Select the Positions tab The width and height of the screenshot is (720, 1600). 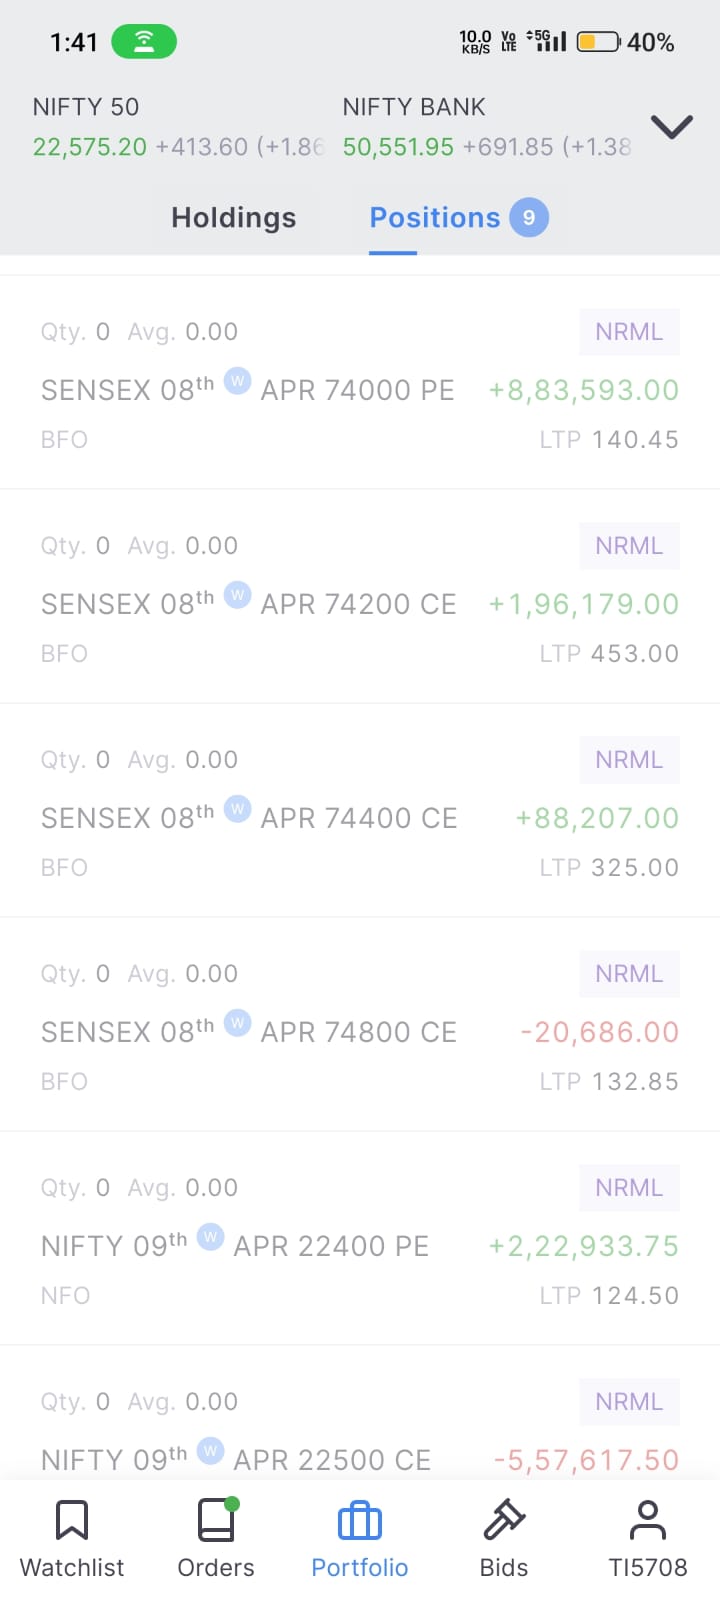[x=434, y=218]
